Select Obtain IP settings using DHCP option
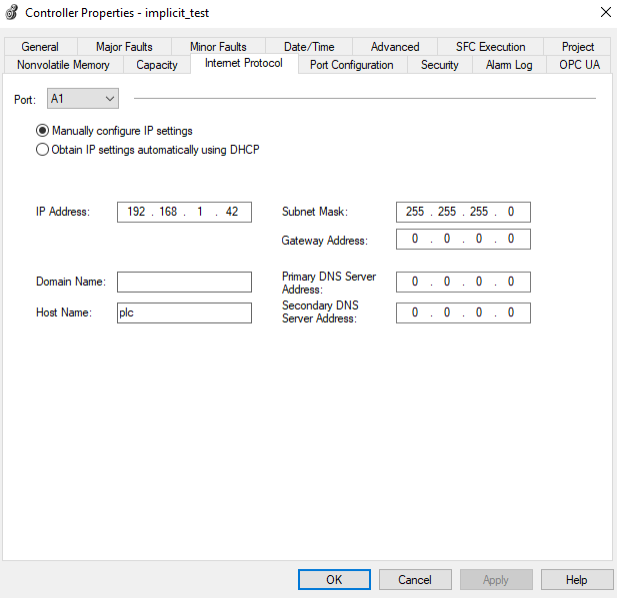The width and height of the screenshot is (617, 598). [43, 150]
